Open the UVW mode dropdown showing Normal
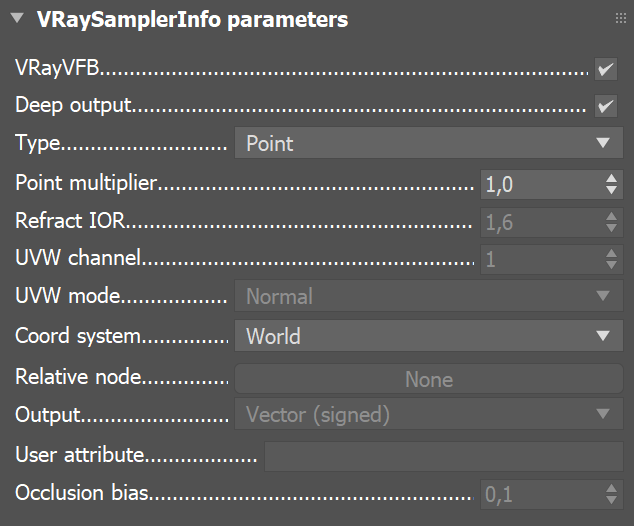634x526 pixels. (x=429, y=296)
